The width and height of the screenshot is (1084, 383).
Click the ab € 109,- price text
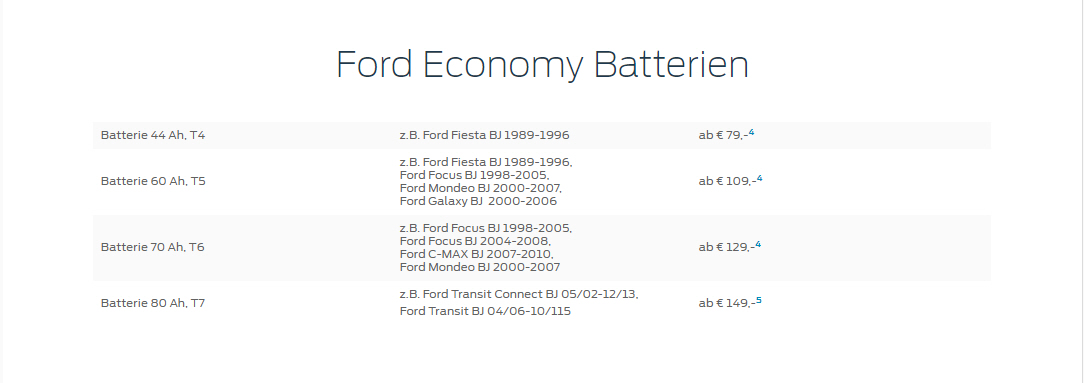[x=727, y=182]
